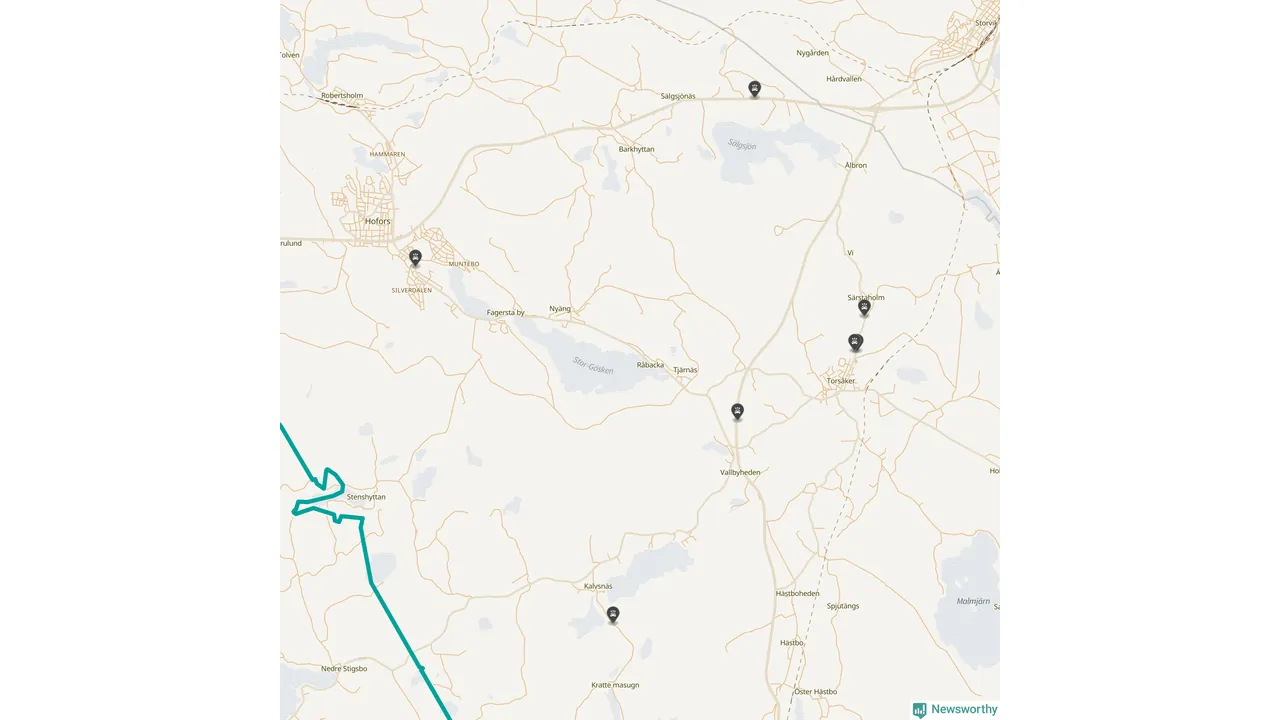
Task: Select the Barkhyttan place label
Action: click(x=636, y=149)
